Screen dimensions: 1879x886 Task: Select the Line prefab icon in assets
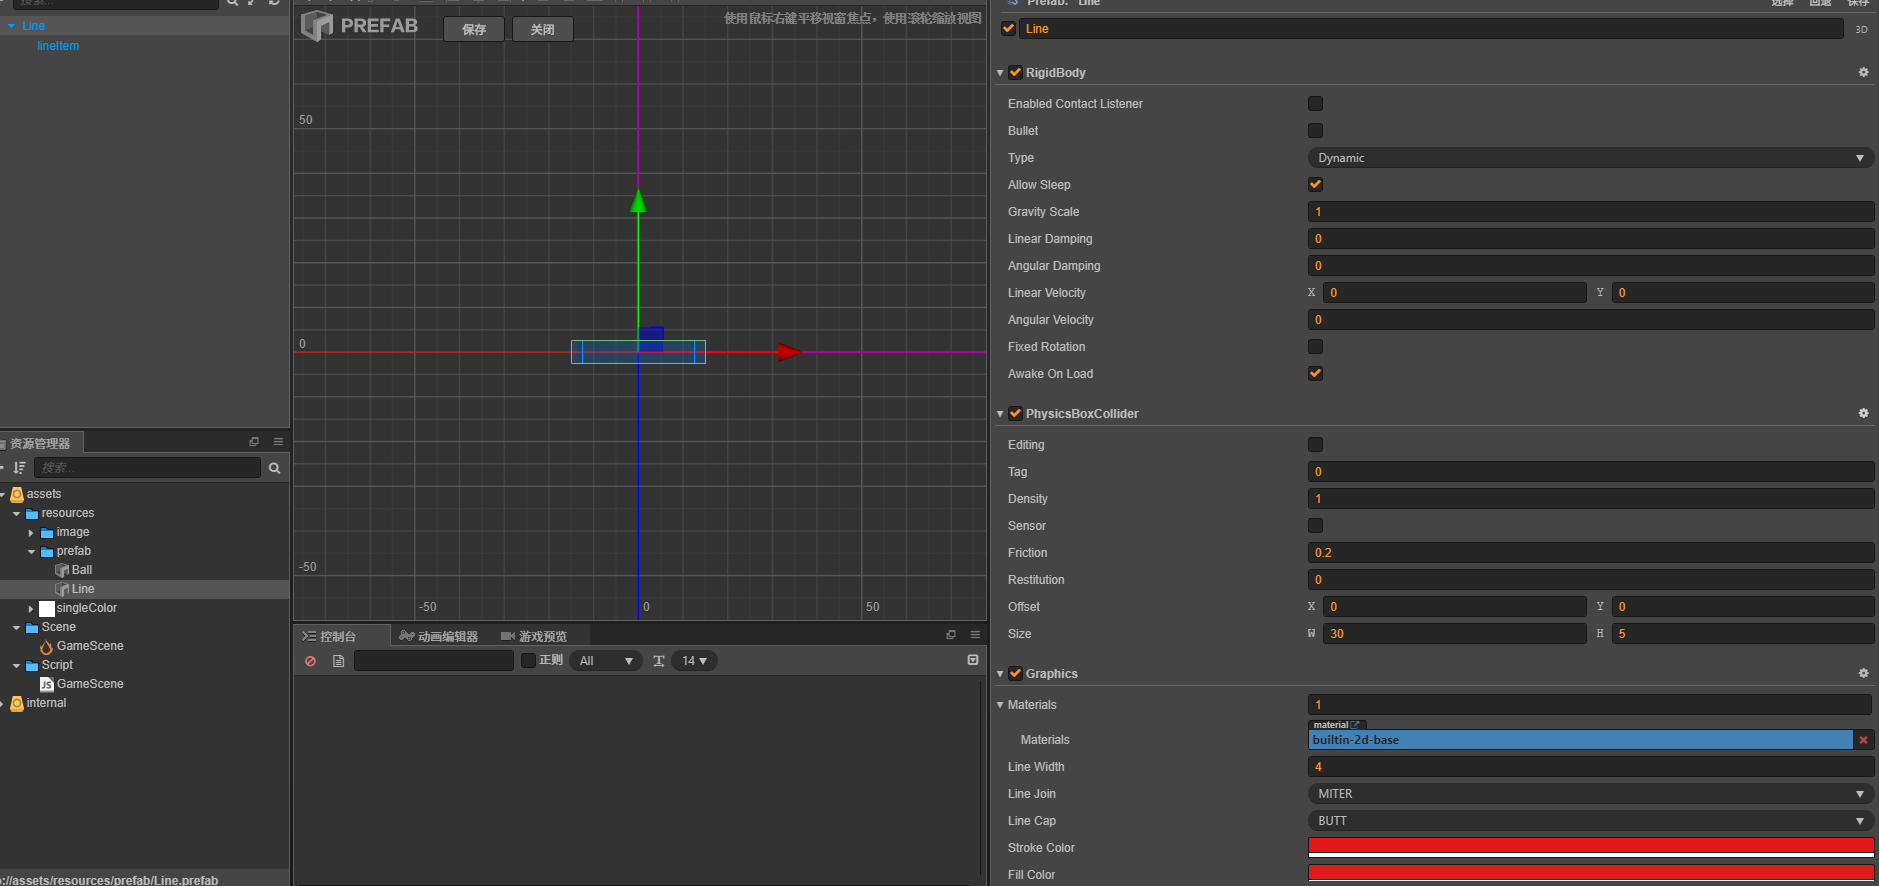coord(62,589)
